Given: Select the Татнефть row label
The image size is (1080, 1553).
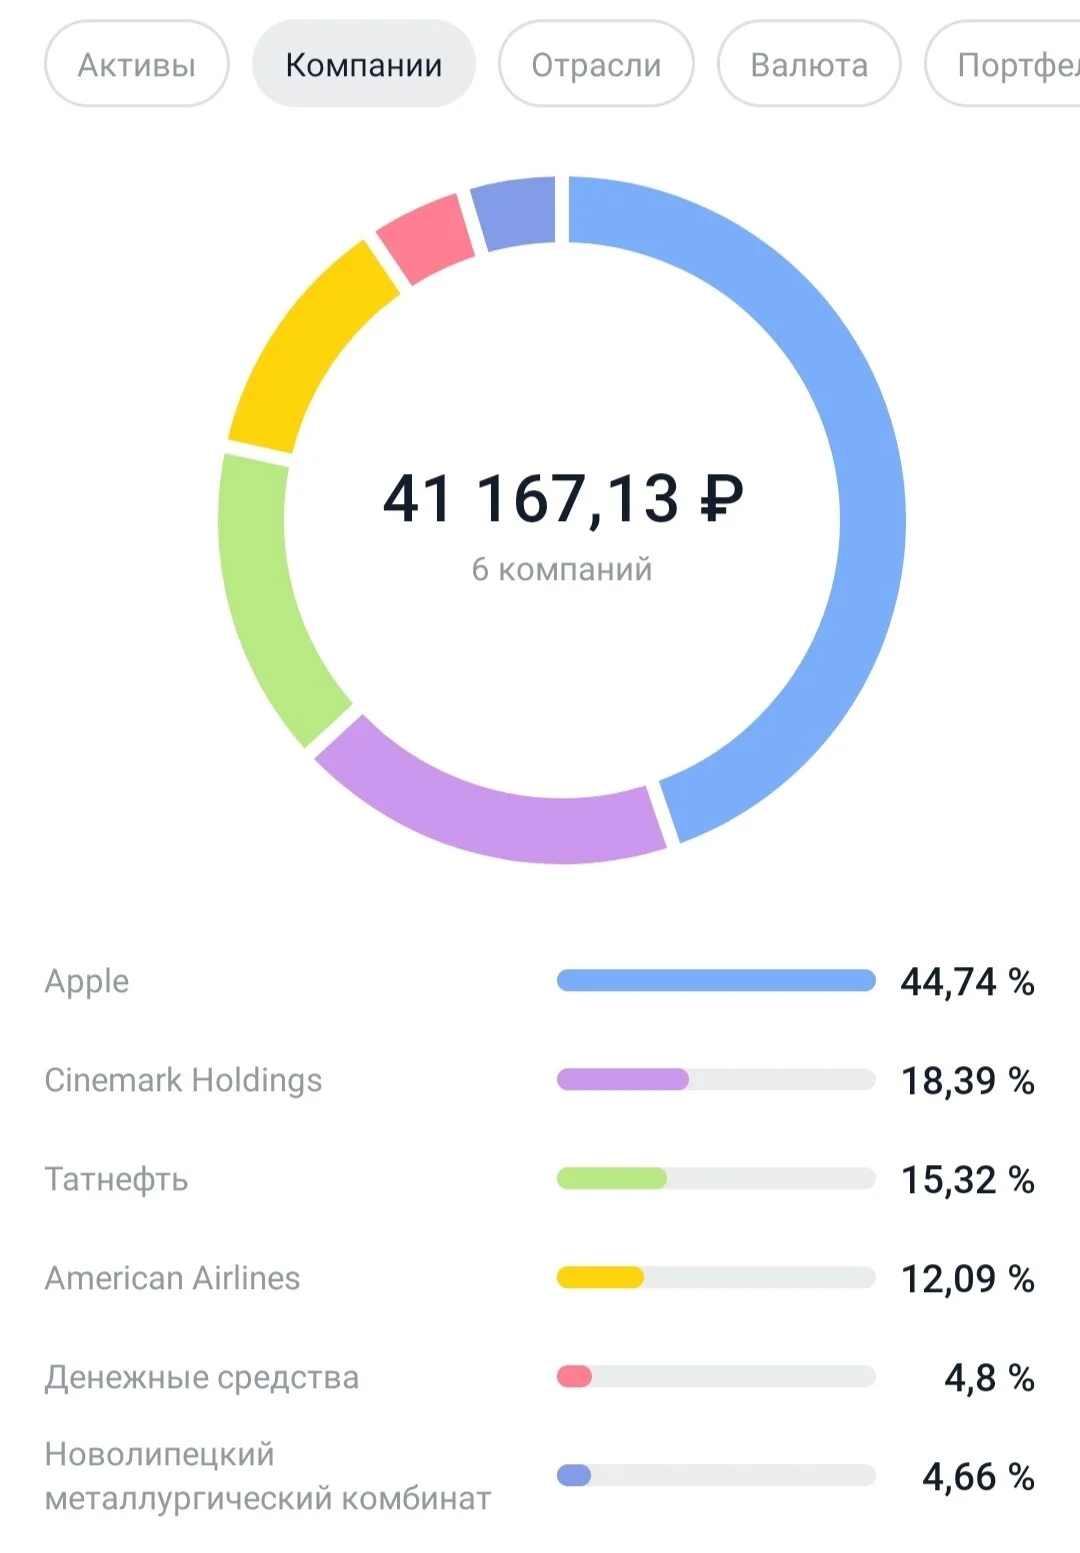Looking at the screenshot, I should point(116,1179).
